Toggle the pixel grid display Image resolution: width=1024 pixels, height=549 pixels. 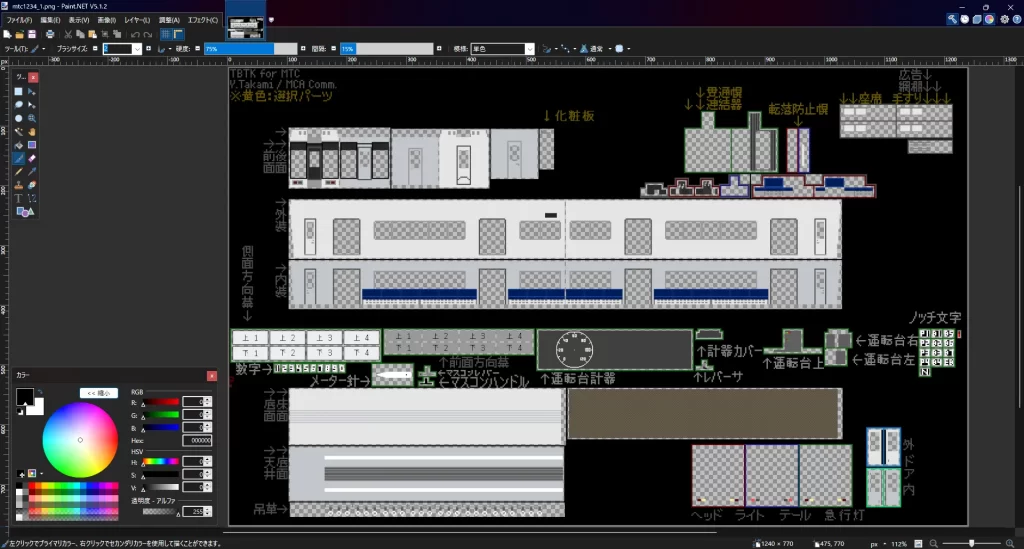point(166,34)
